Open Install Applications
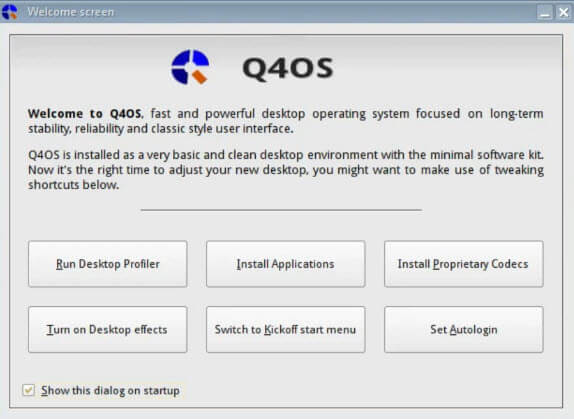Image resolution: width=574 pixels, height=419 pixels. [286, 264]
